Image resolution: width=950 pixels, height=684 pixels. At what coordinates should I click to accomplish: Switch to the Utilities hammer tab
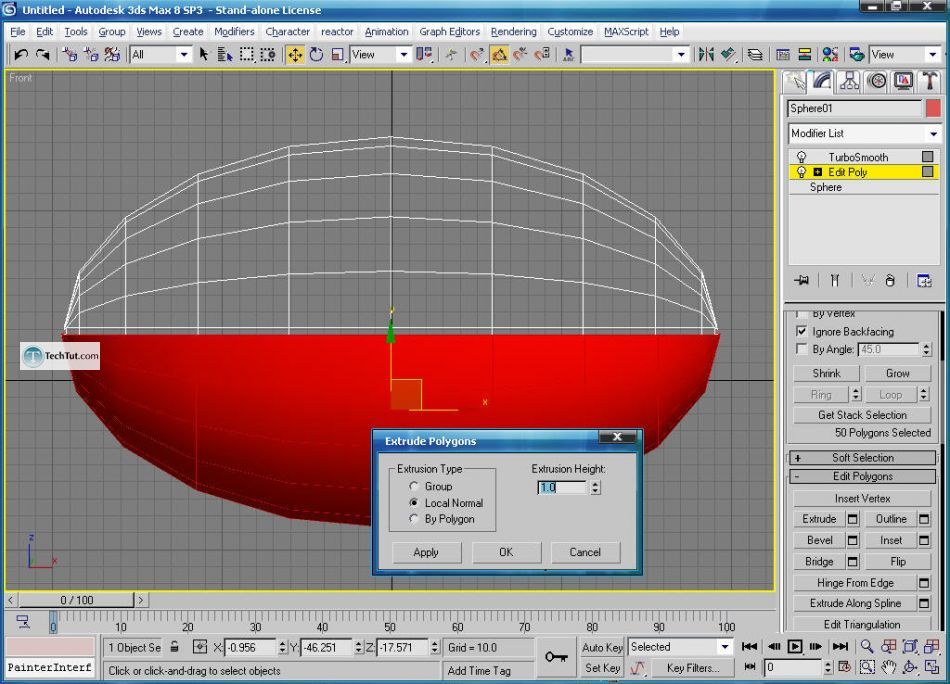pos(929,81)
